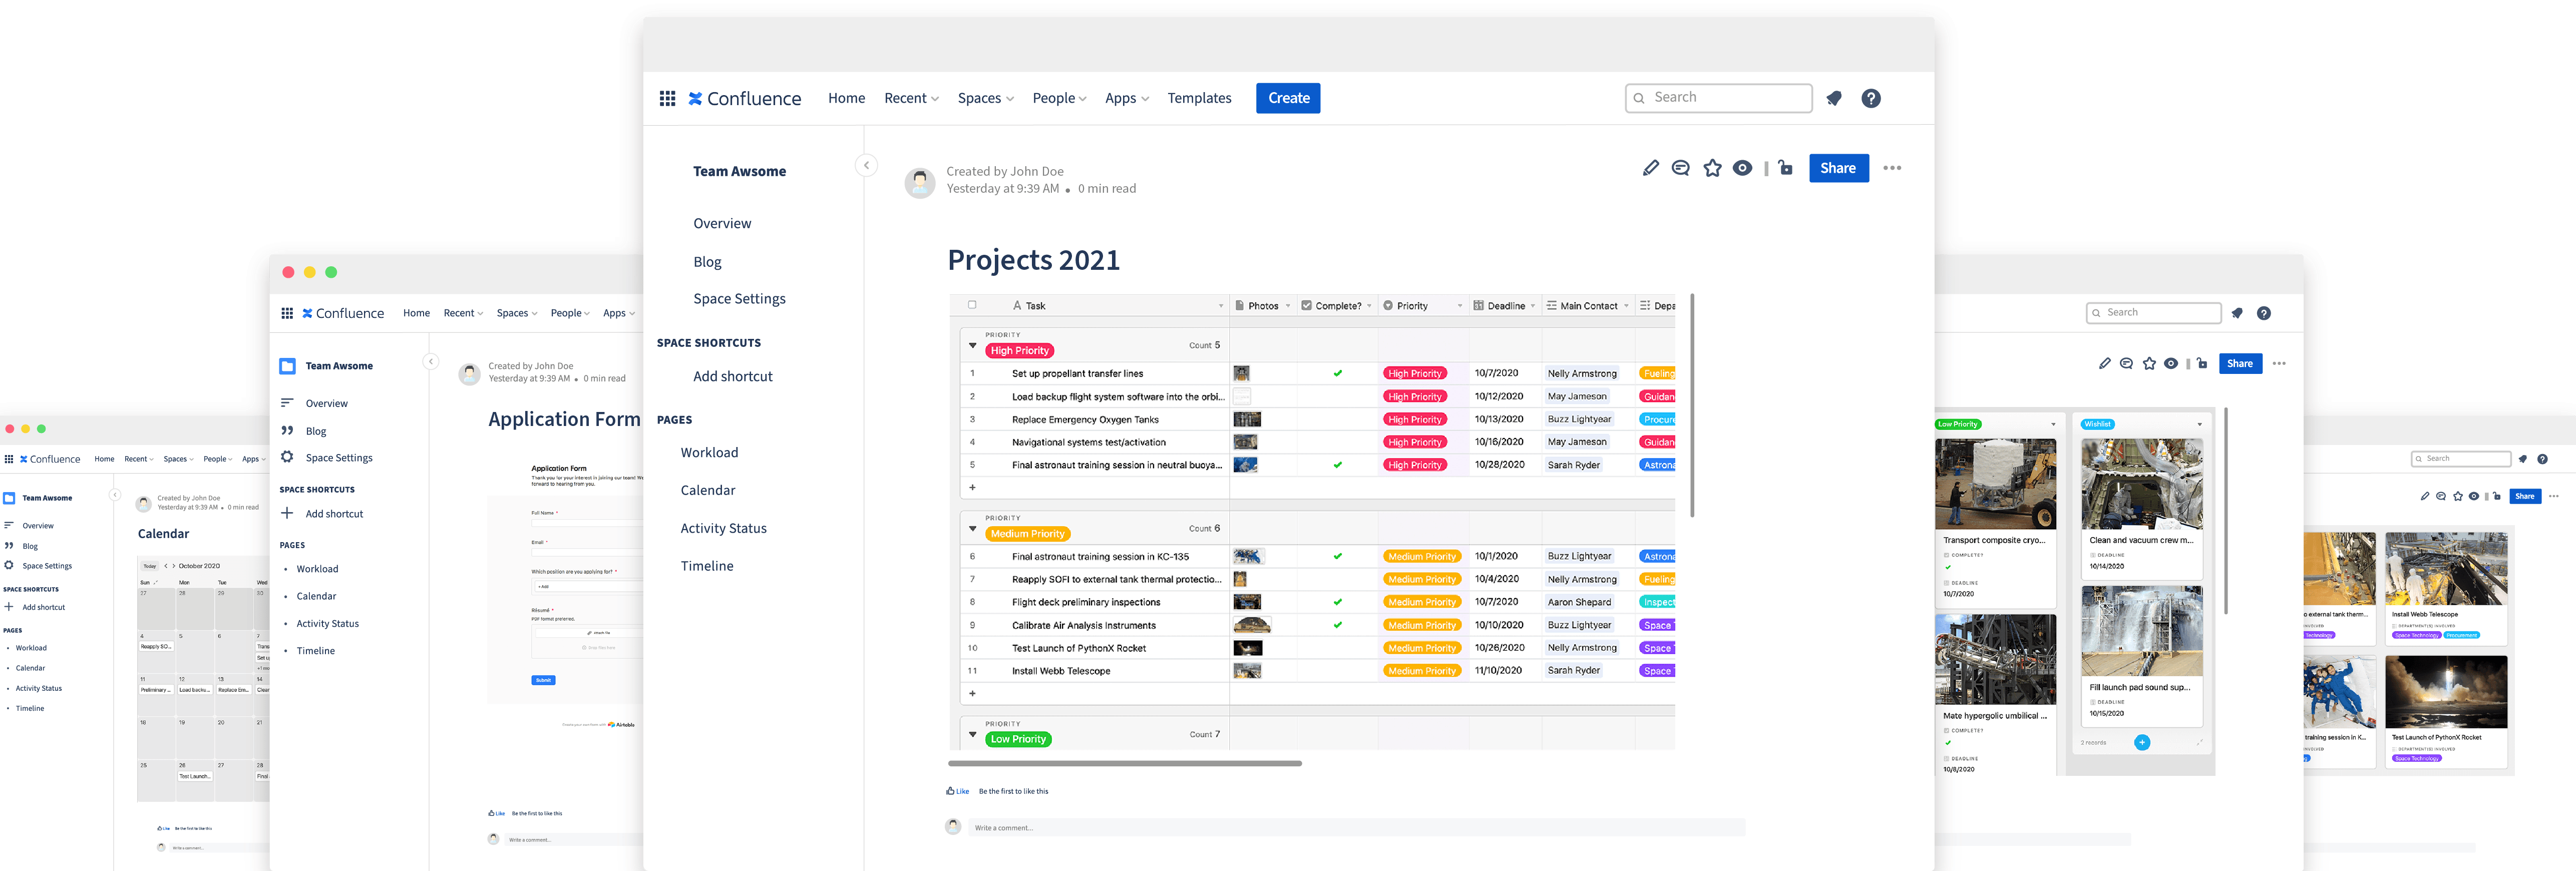Click the watch page eye icon
The width and height of the screenshot is (2576, 871).
[1743, 168]
